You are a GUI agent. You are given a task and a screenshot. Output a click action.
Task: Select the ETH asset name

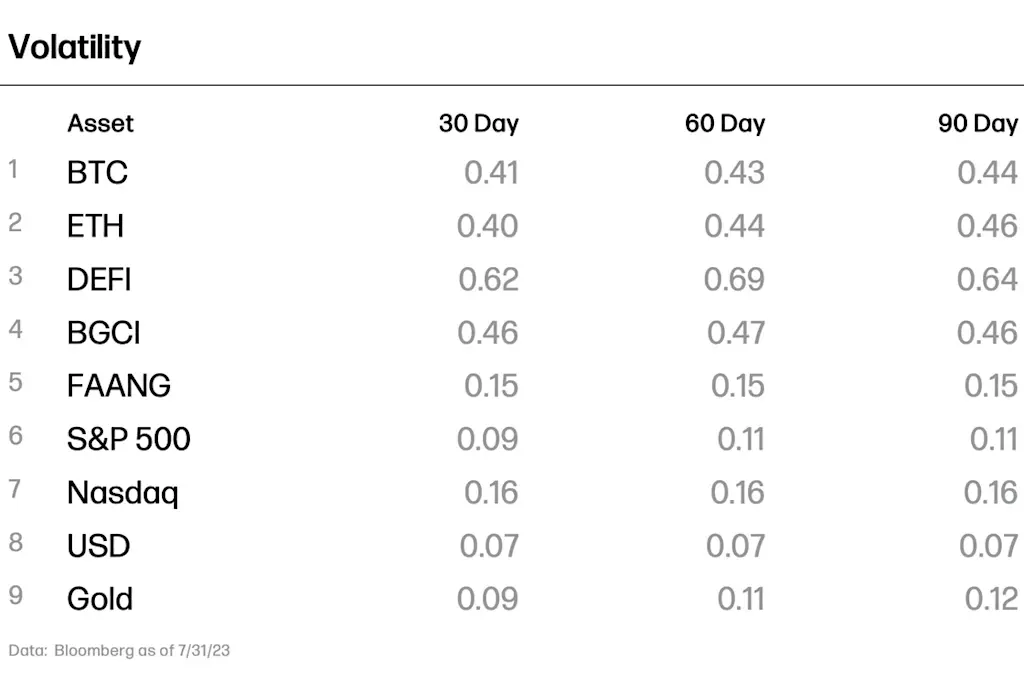95,226
